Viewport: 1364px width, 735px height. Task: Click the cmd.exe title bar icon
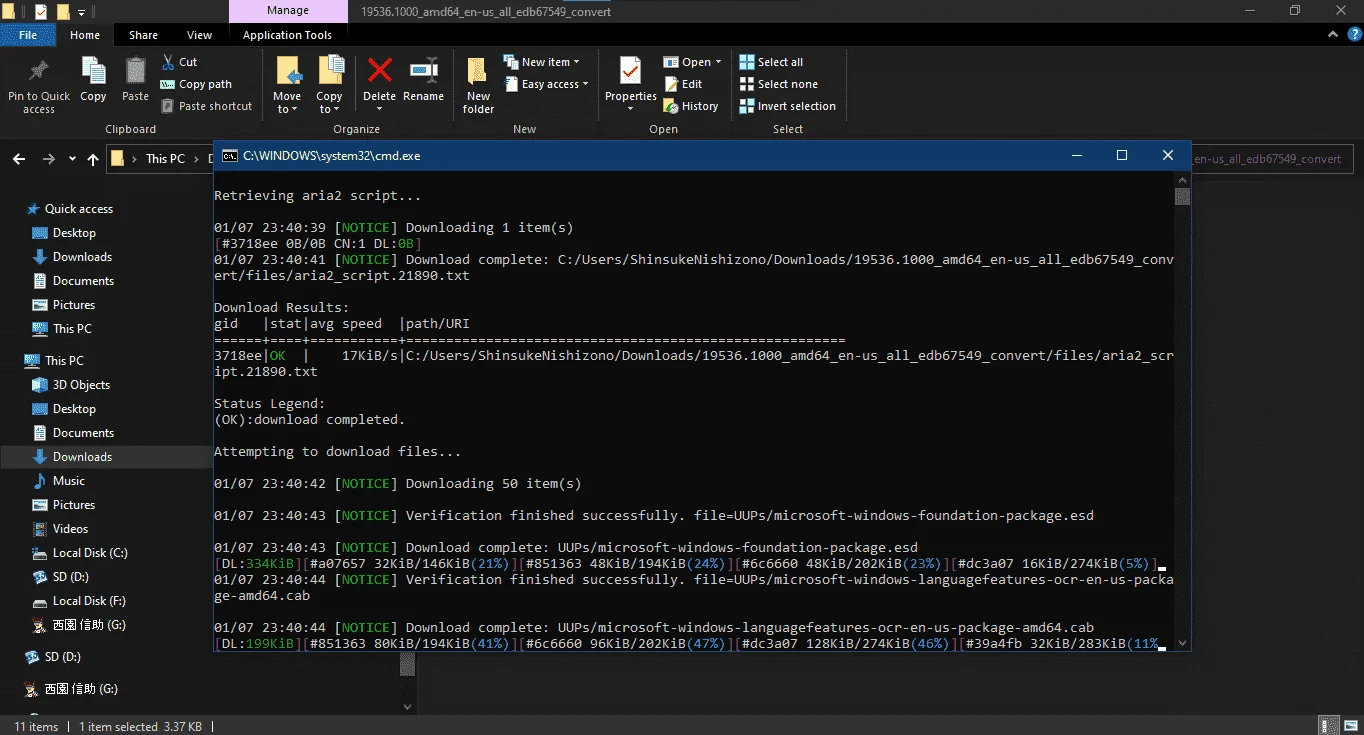pyautogui.click(x=230, y=156)
